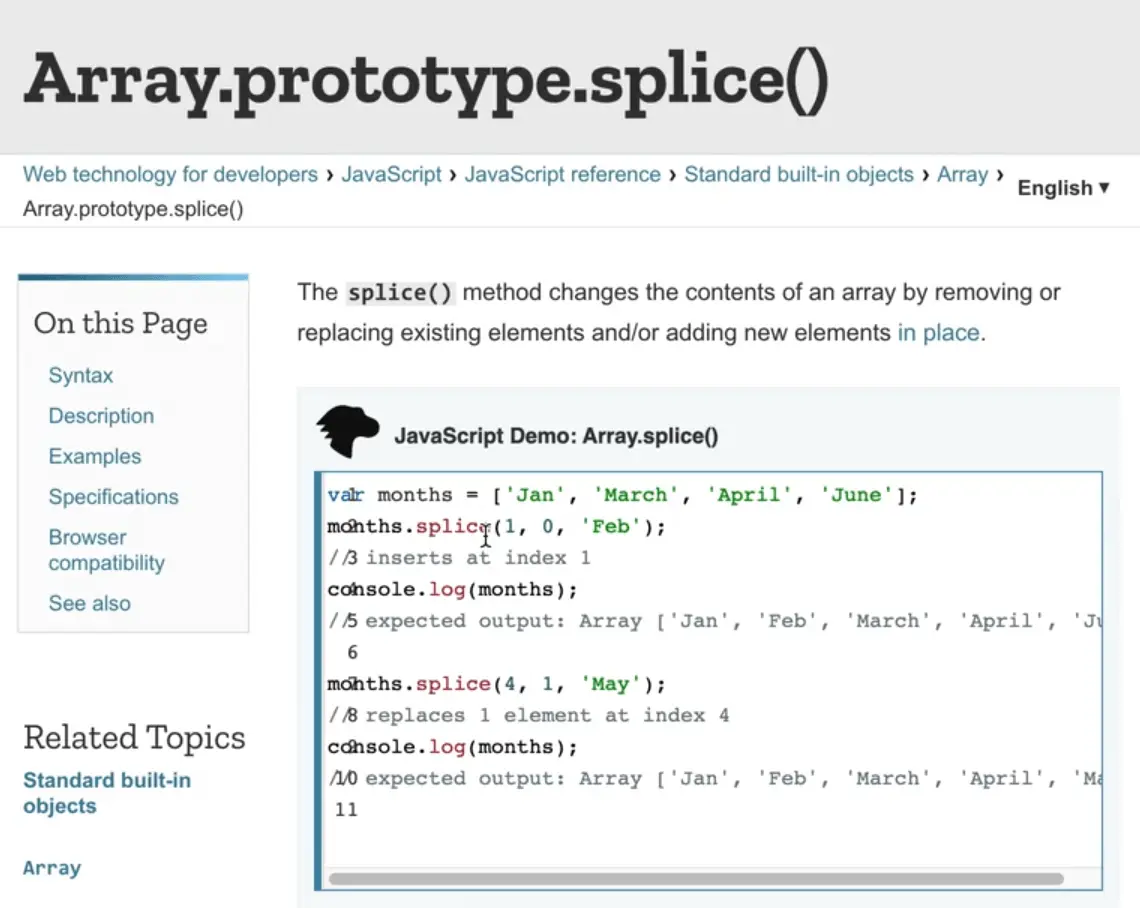Click the Array breadcrumb link
Image resolution: width=1140 pixels, height=908 pixels.
coord(962,175)
